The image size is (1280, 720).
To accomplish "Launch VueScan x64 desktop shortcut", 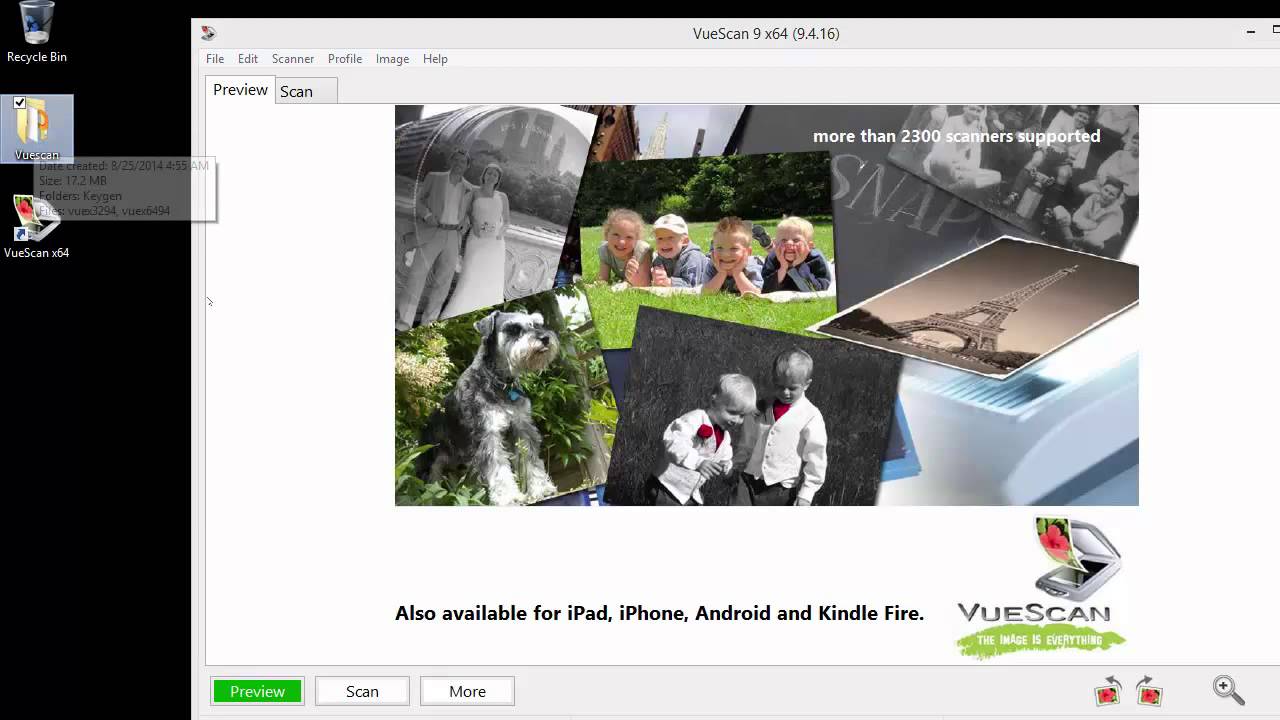I will click(x=36, y=226).
